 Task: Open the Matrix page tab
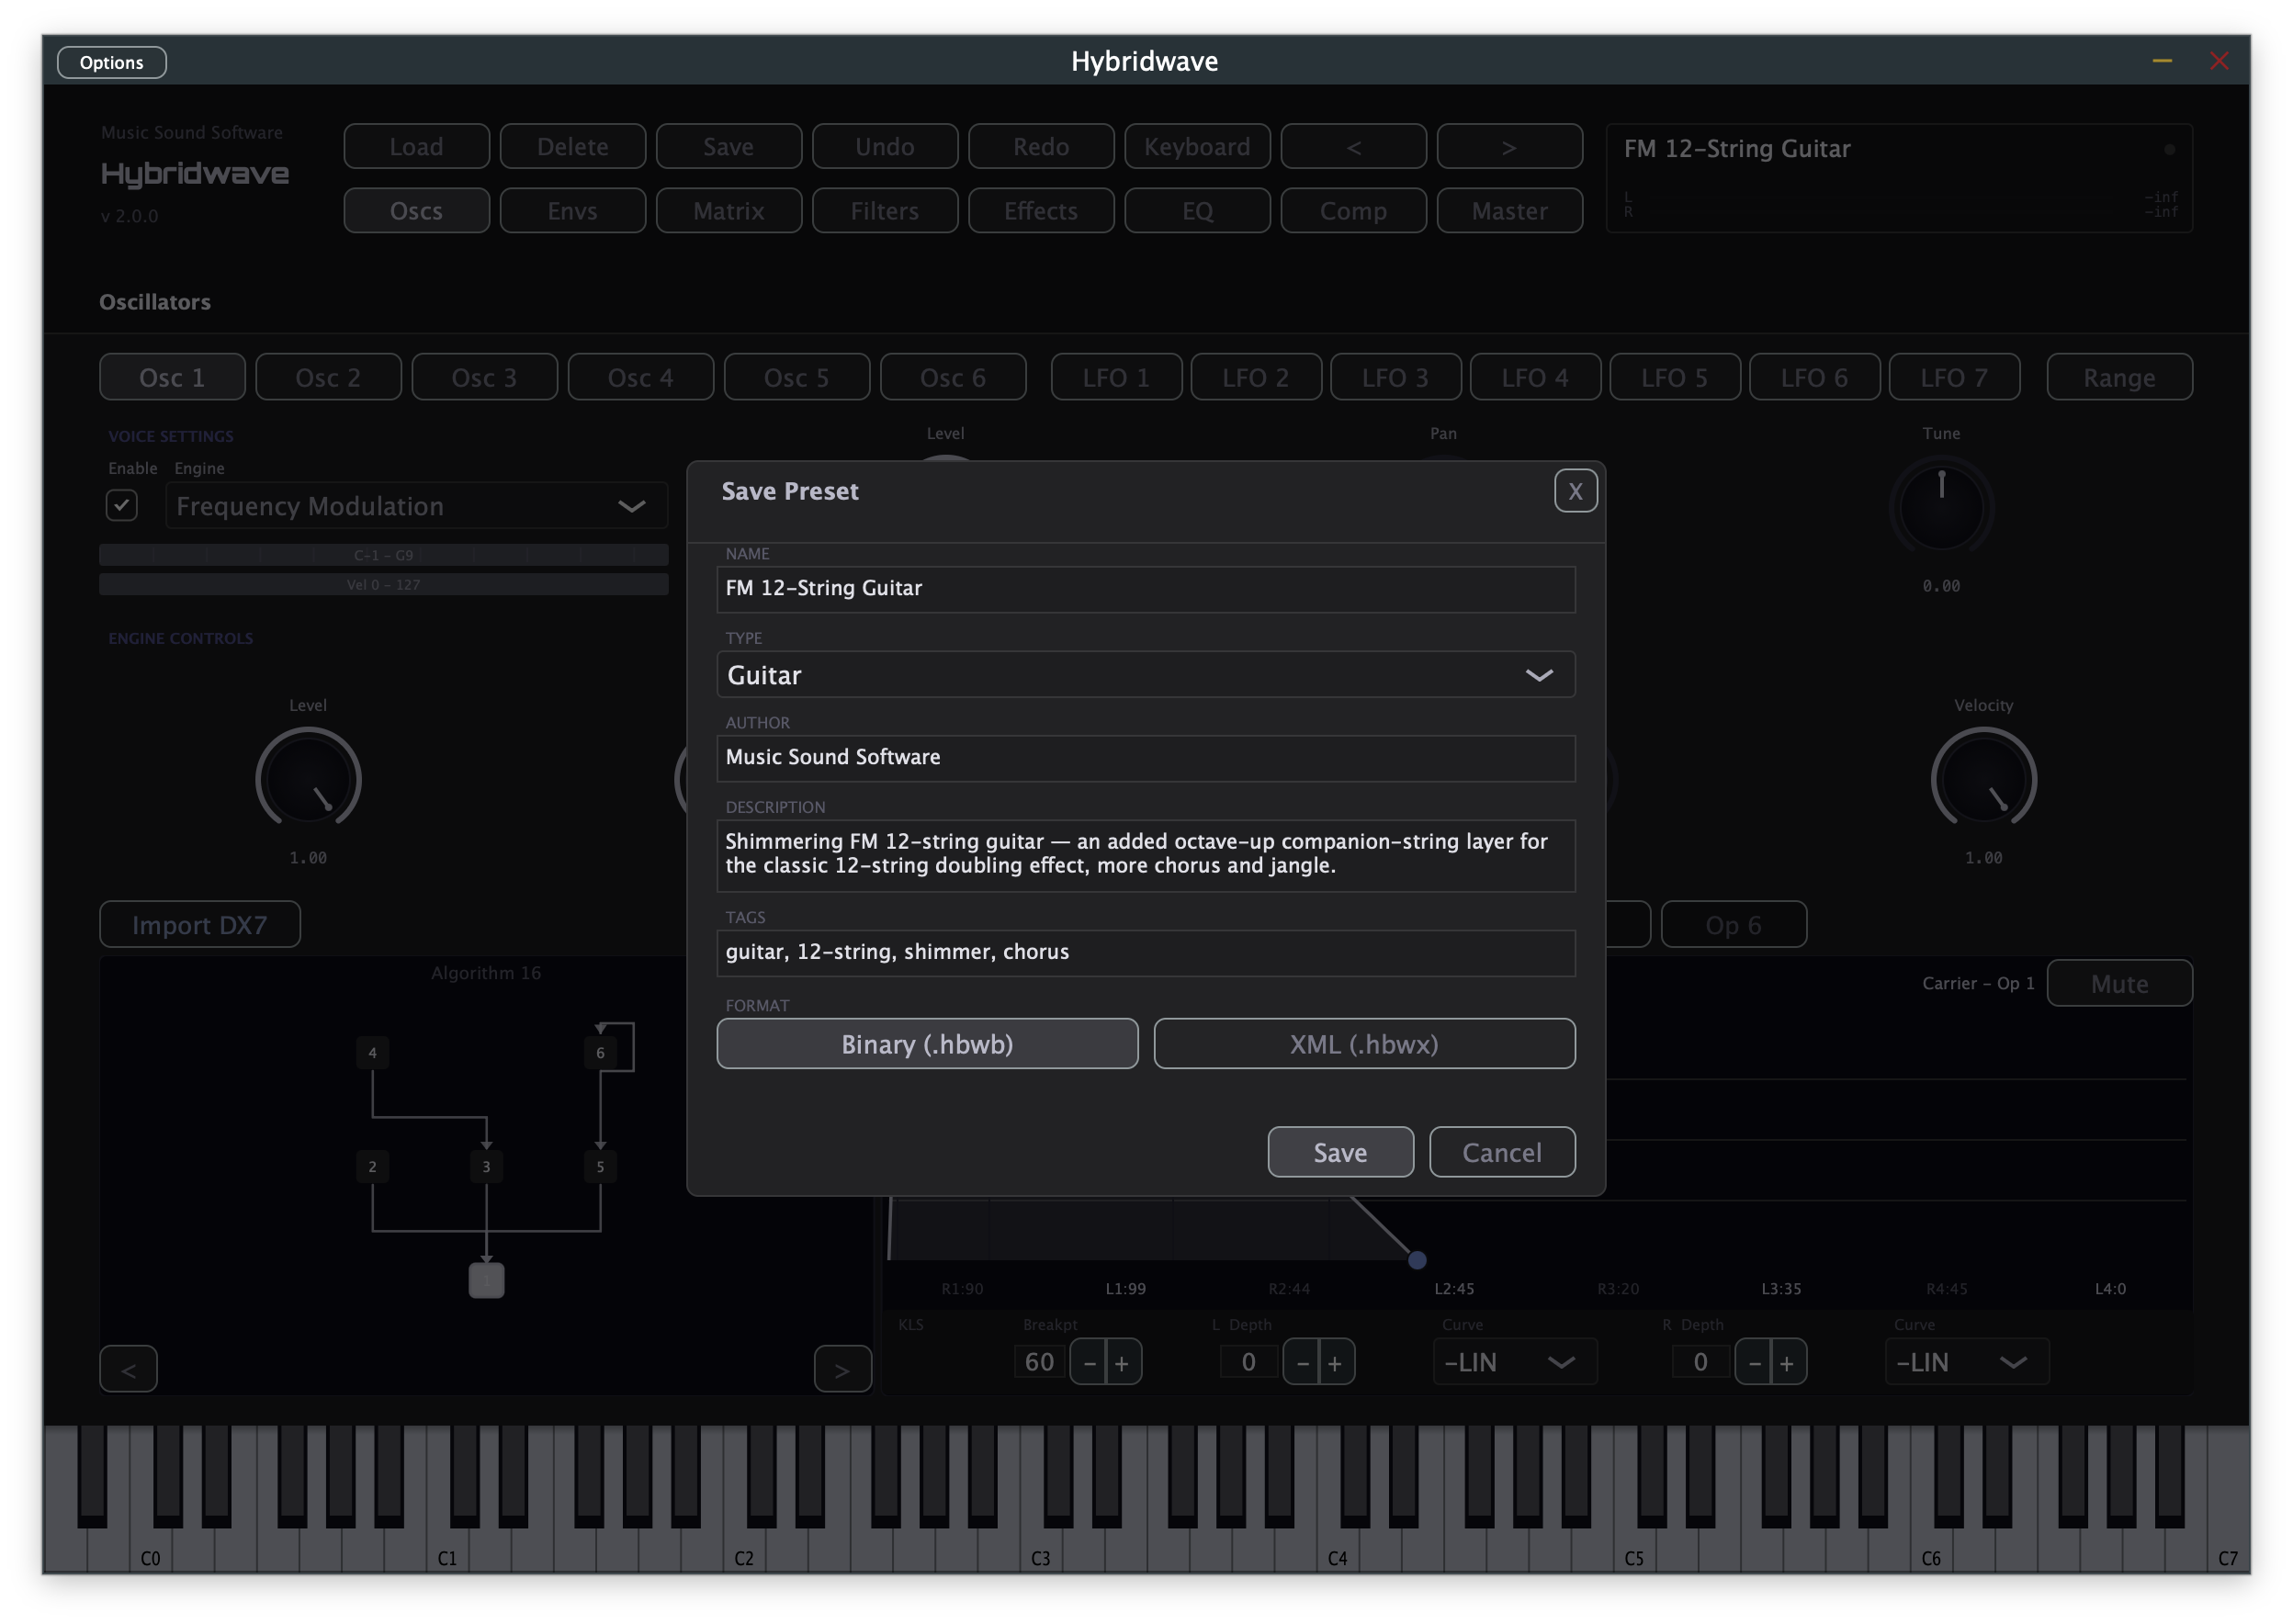728,210
